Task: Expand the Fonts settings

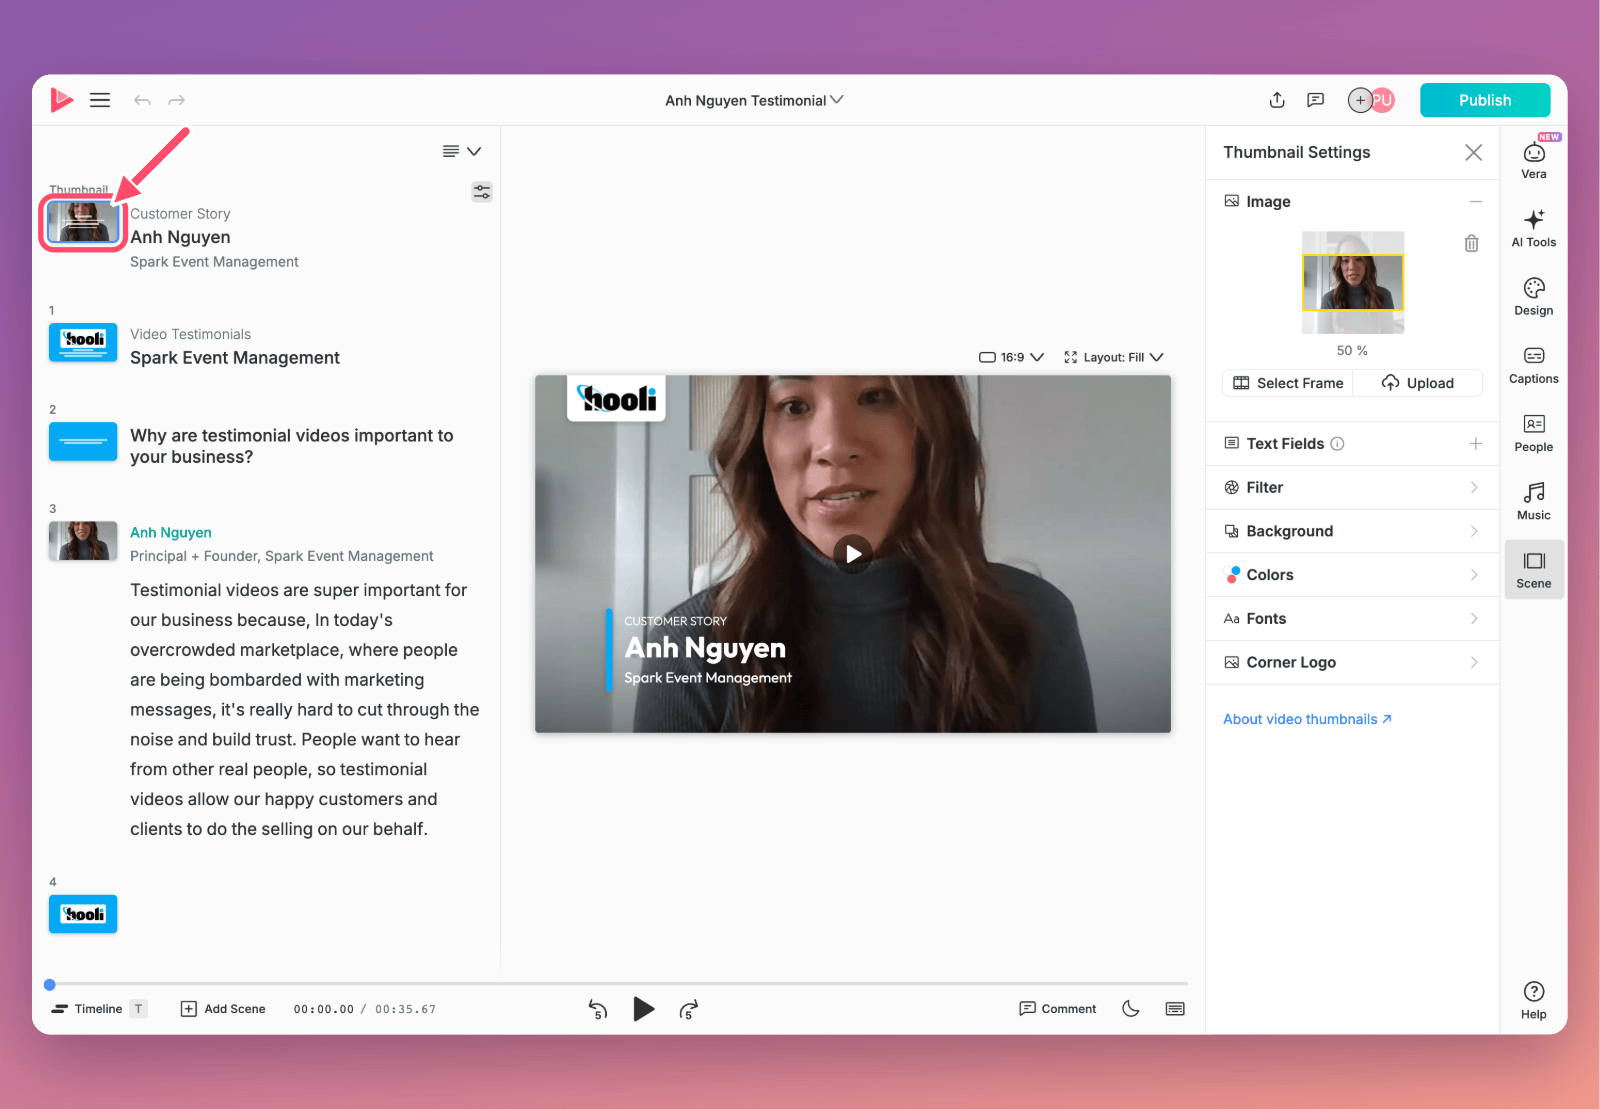Action: point(1352,619)
